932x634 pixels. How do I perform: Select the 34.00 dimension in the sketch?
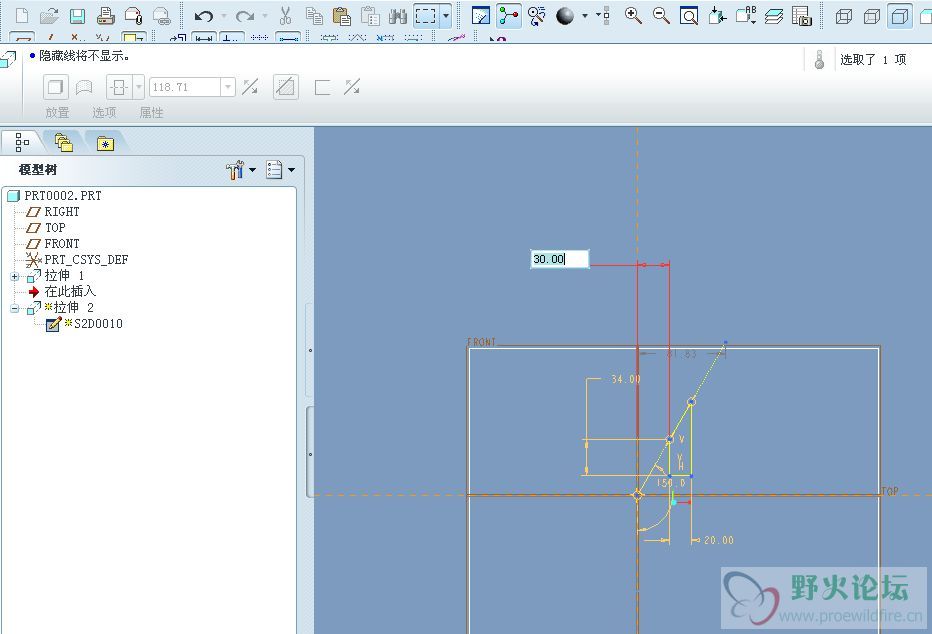626,378
